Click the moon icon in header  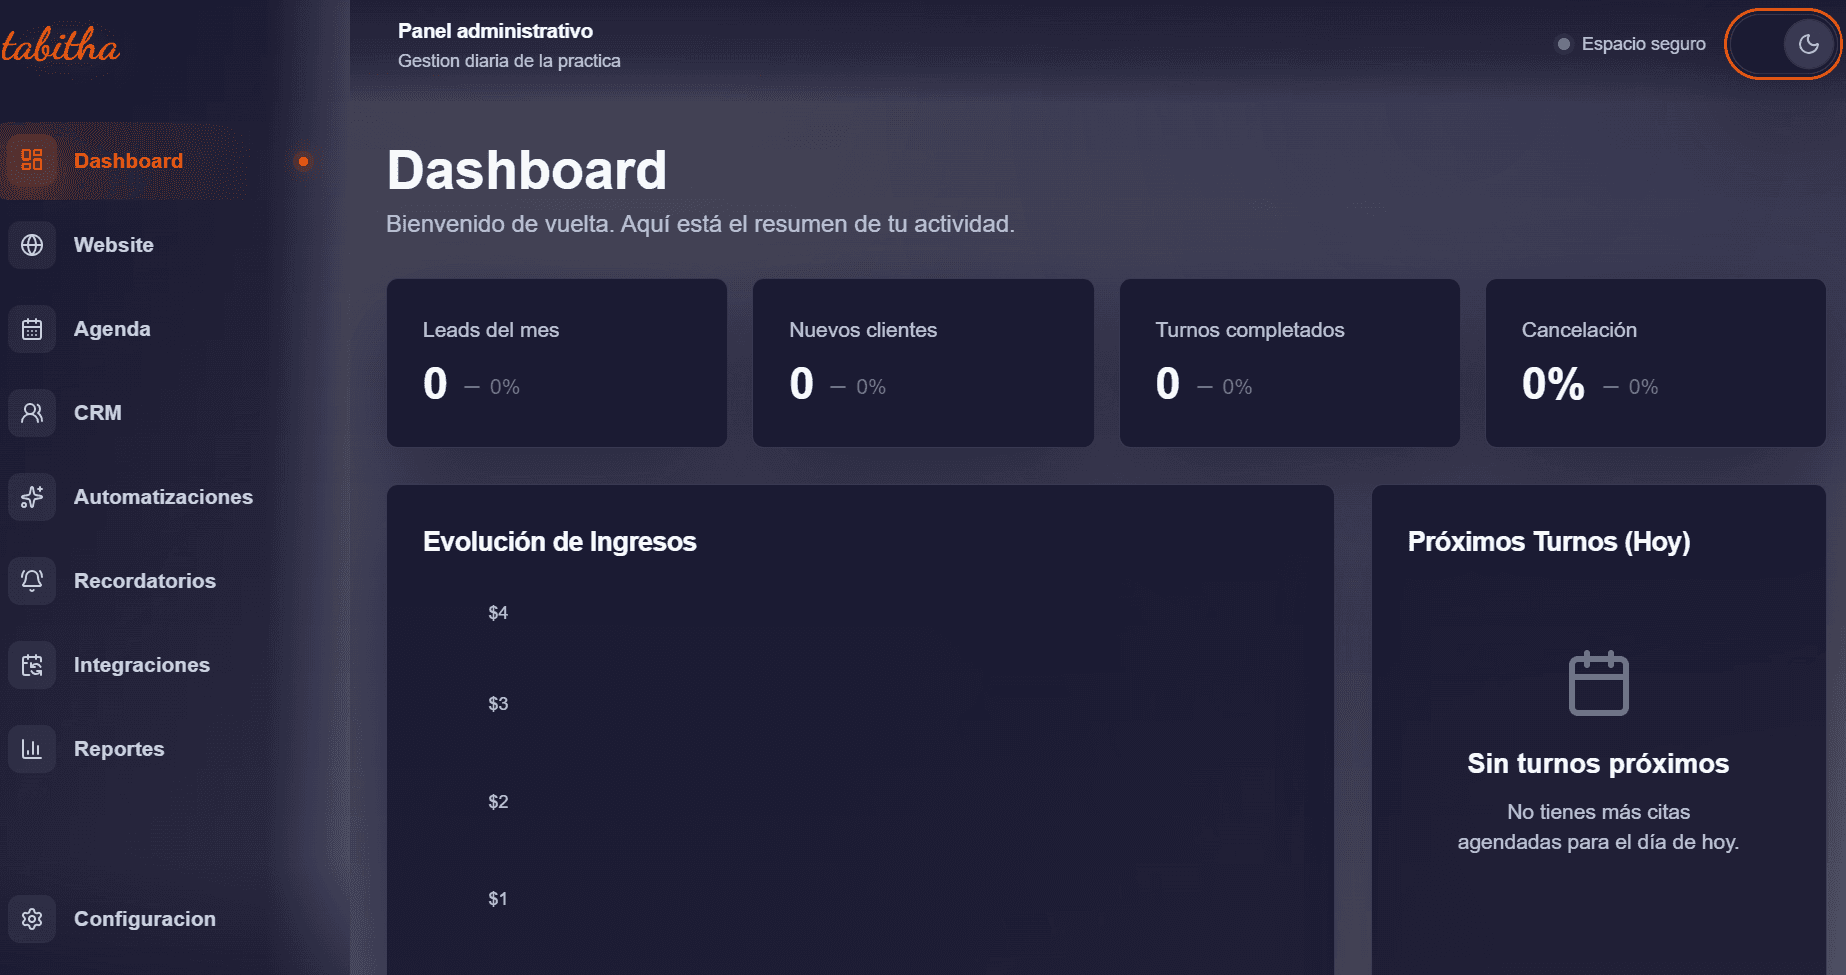pos(1808,44)
